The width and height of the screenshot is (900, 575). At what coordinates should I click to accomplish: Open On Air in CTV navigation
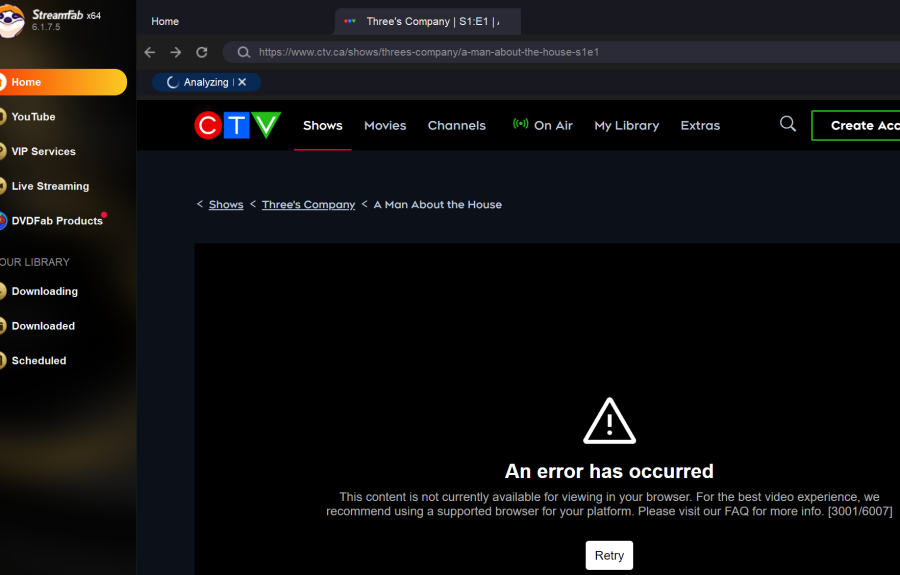pyautogui.click(x=553, y=125)
